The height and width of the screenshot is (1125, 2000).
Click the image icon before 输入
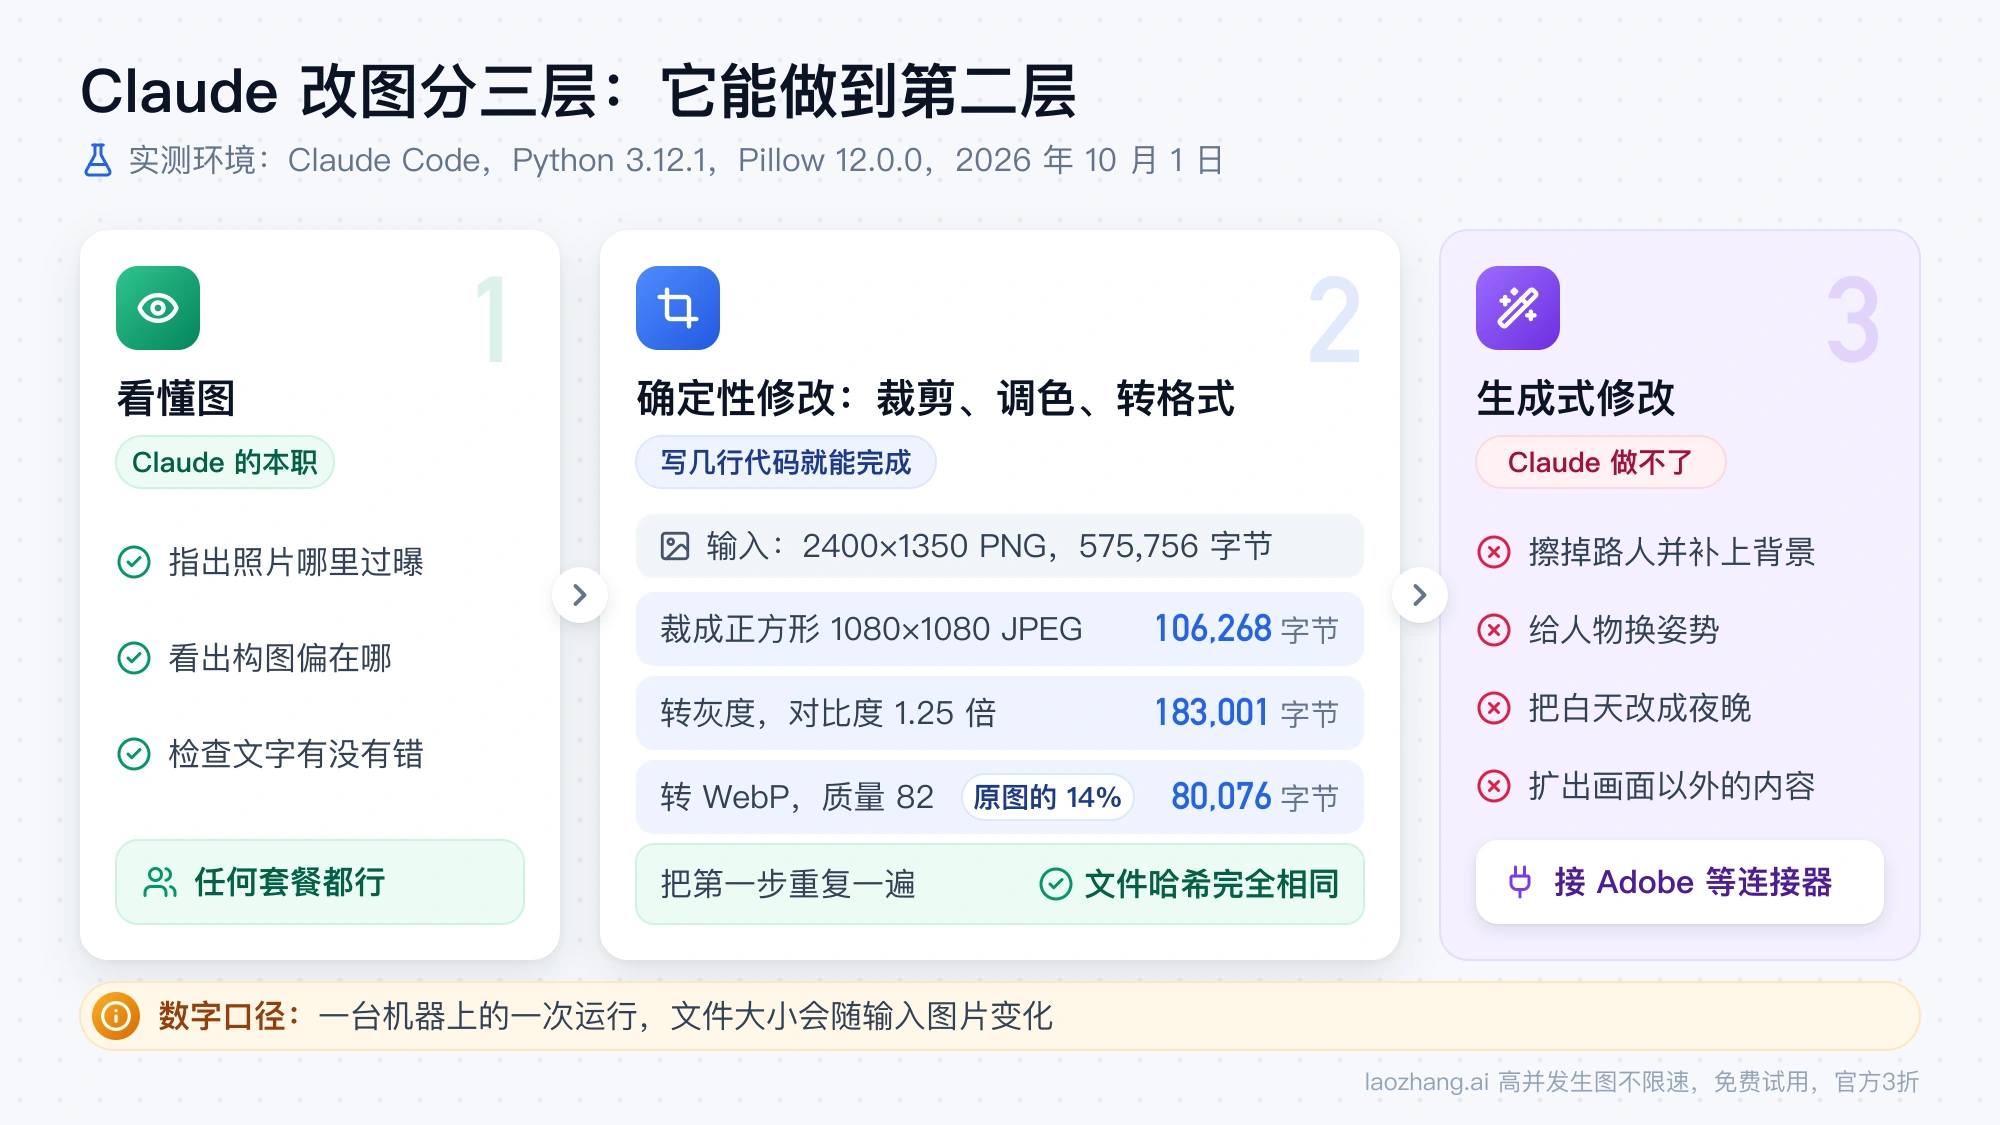coord(675,546)
